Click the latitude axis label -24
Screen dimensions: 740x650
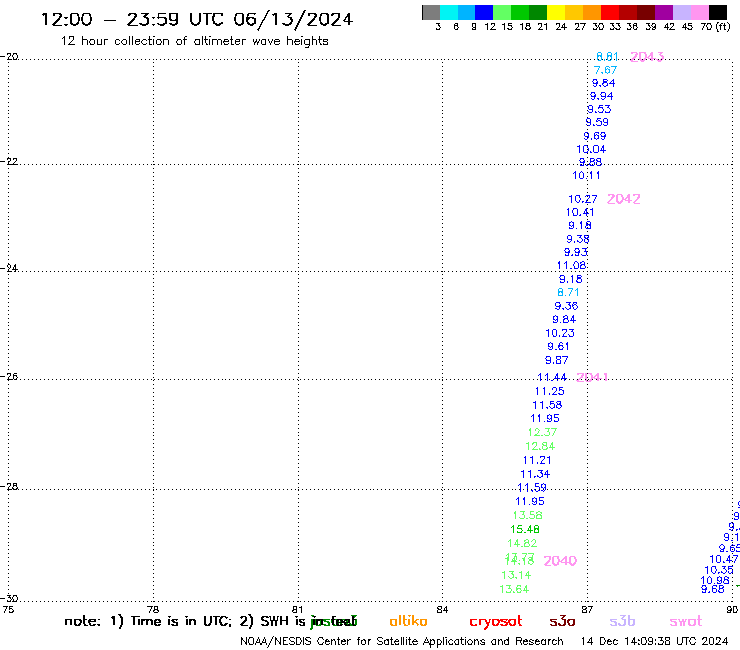(x=9, y=268)
